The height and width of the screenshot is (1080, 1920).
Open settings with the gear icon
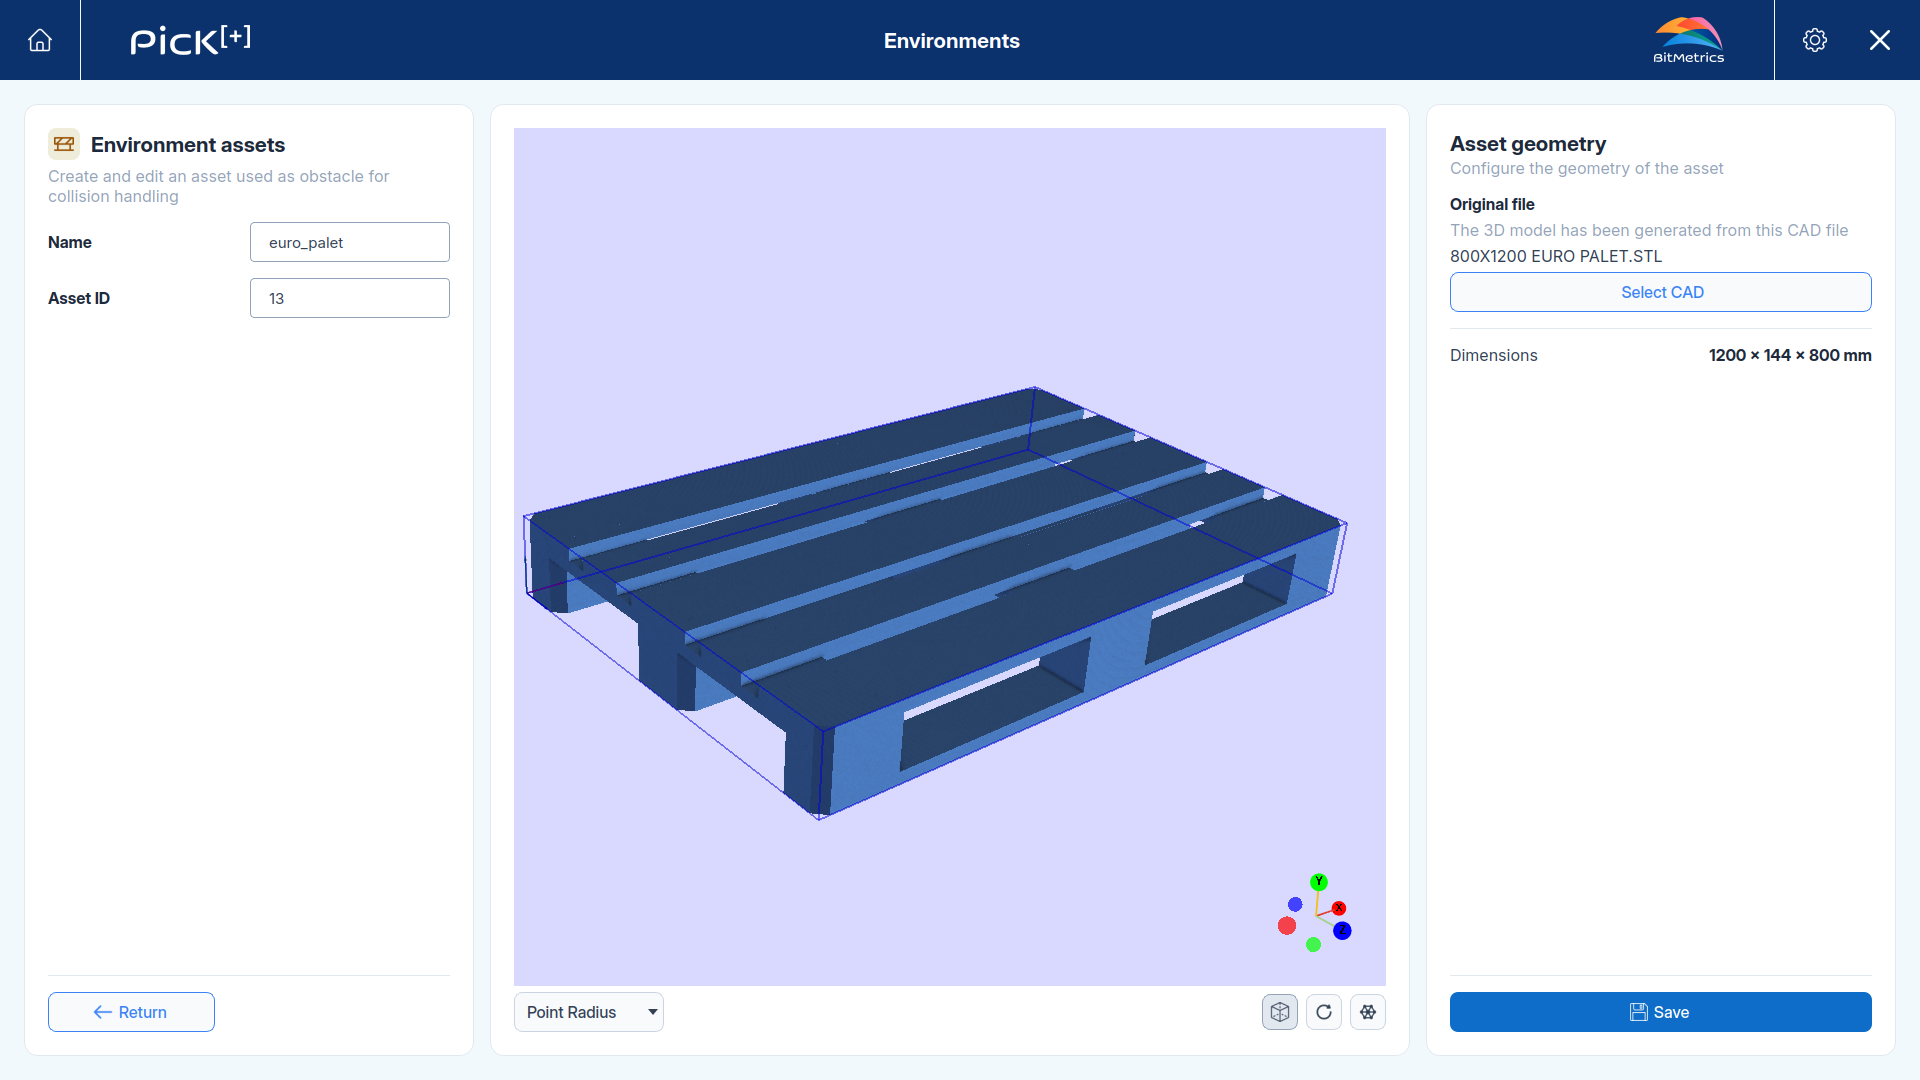[x=1815, y=40]
